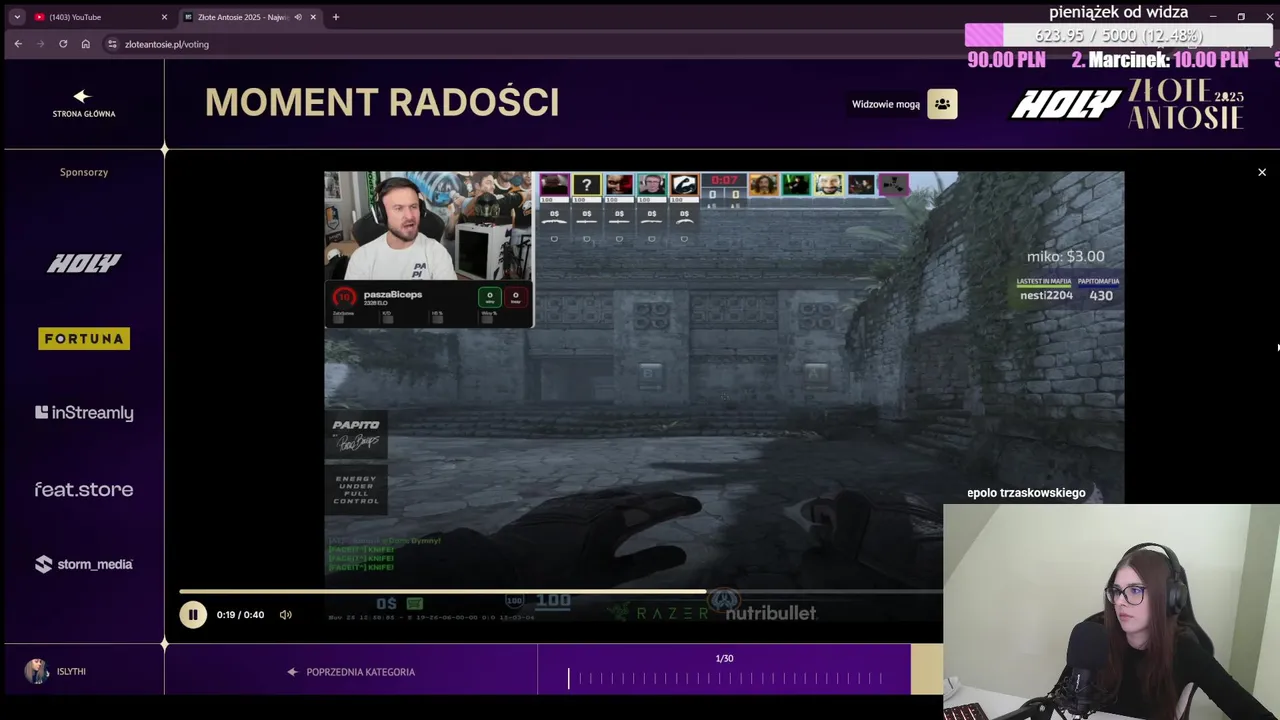
Task: Click the browser back button
Action: [18, 44]
